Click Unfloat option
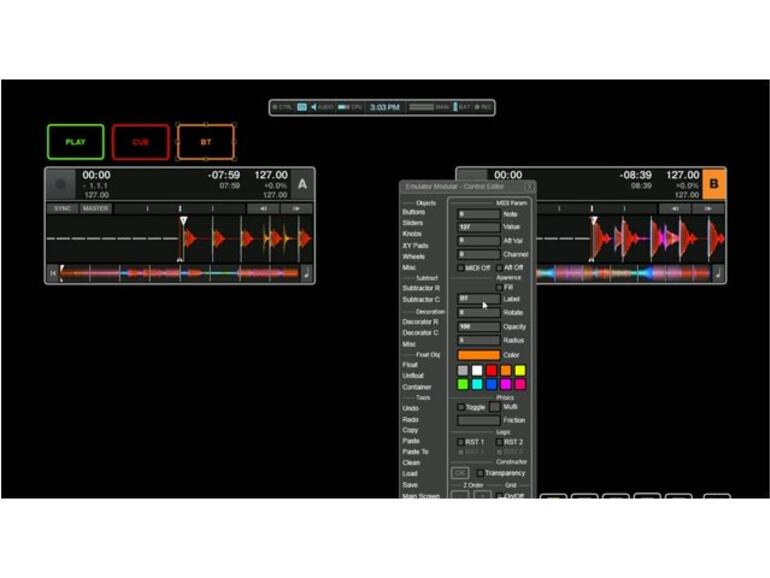 coord(412,376)
